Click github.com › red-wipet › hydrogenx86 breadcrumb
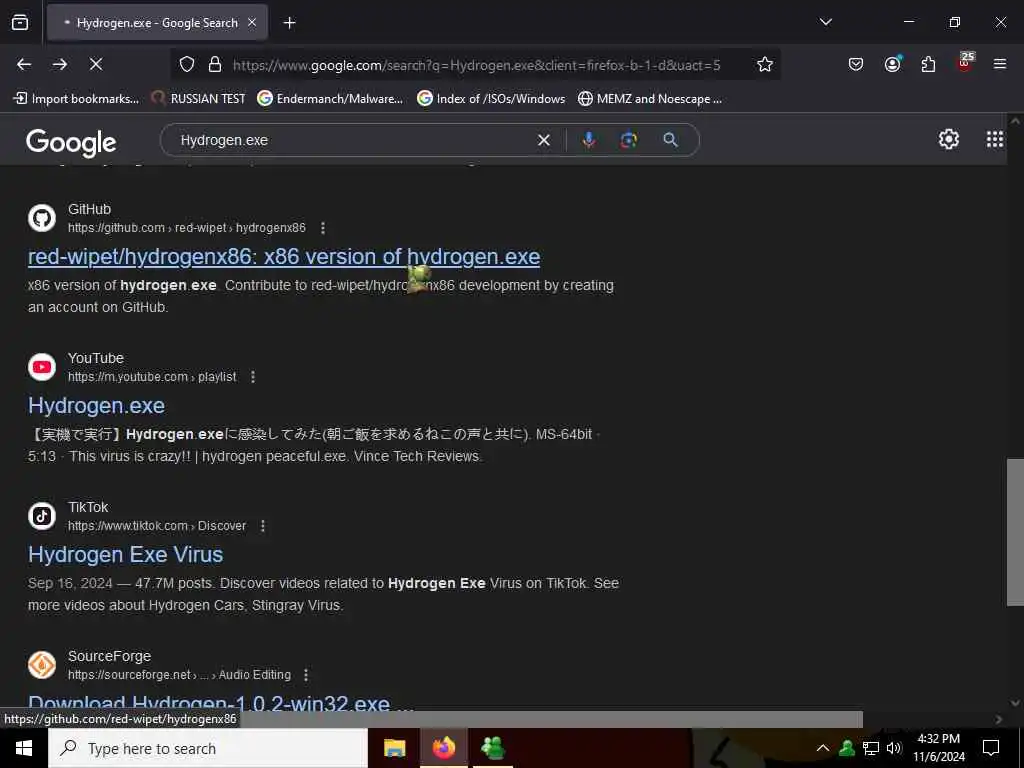1024x768 pixels. click(187, 228)
